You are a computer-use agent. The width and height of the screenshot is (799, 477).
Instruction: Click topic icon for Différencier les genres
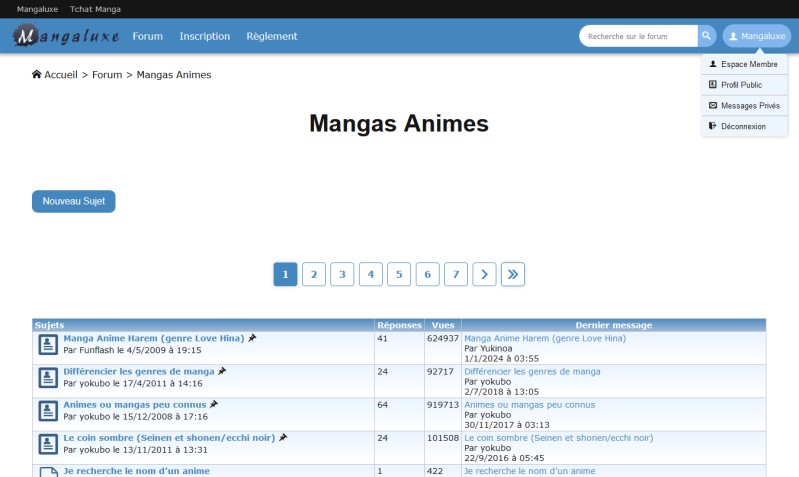48,378
